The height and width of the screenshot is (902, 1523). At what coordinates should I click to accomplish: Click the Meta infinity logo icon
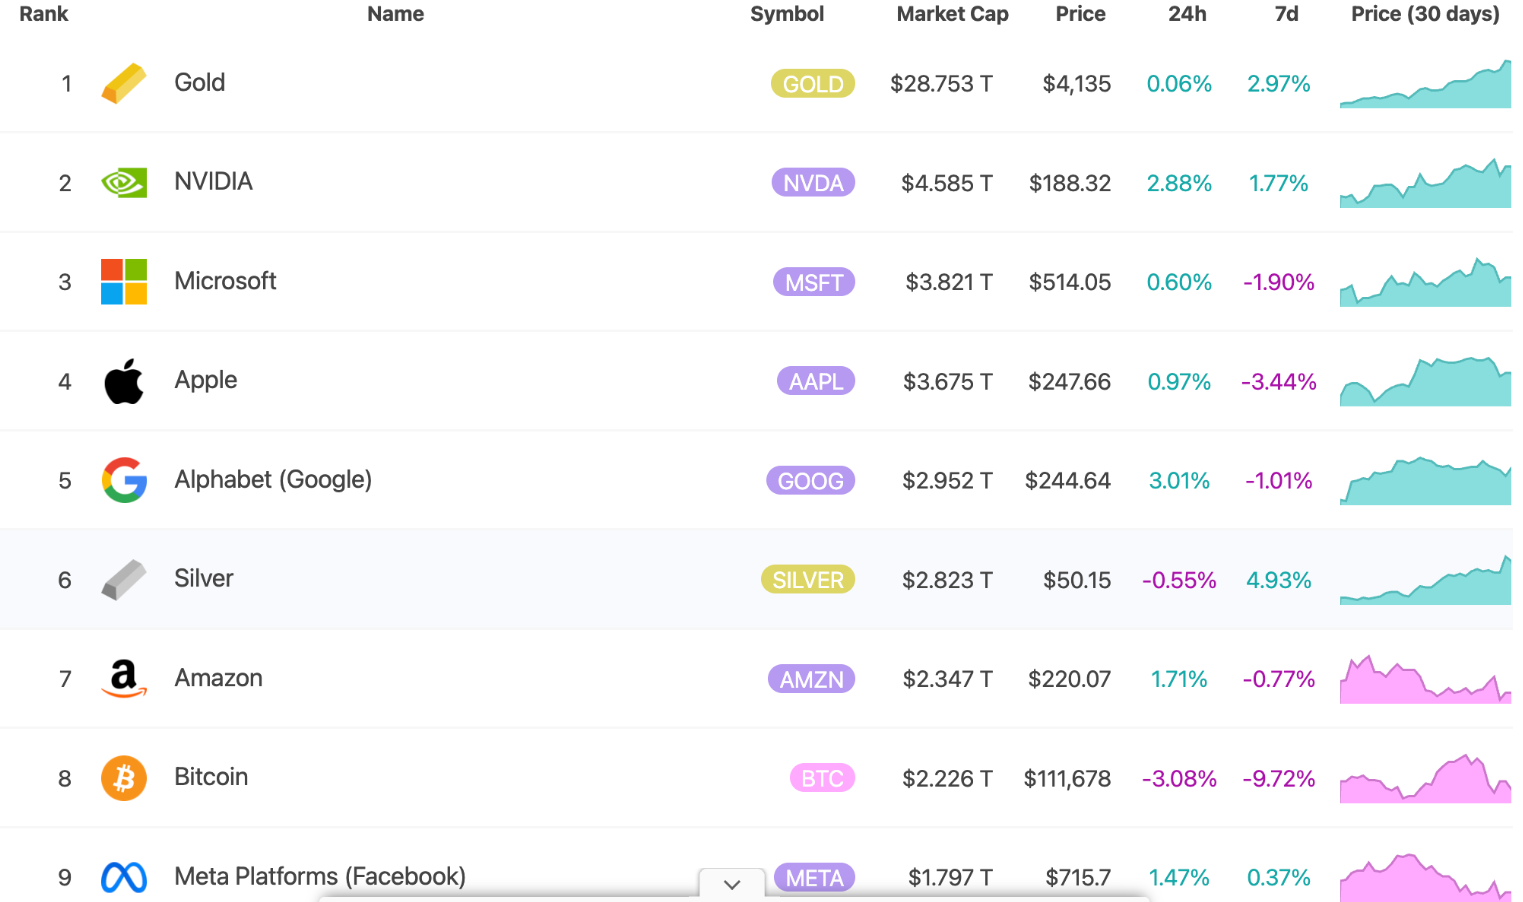pyautogui.click(x=123, y=876)
